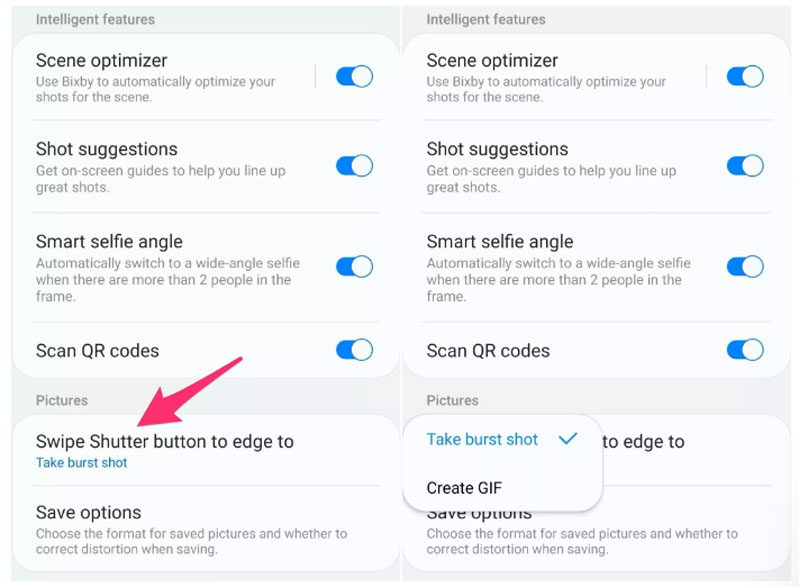Viewport: 799px width, 587px height.
Task: Click Scan QR codes label in right screenshot
Action: tap(488, 351)
